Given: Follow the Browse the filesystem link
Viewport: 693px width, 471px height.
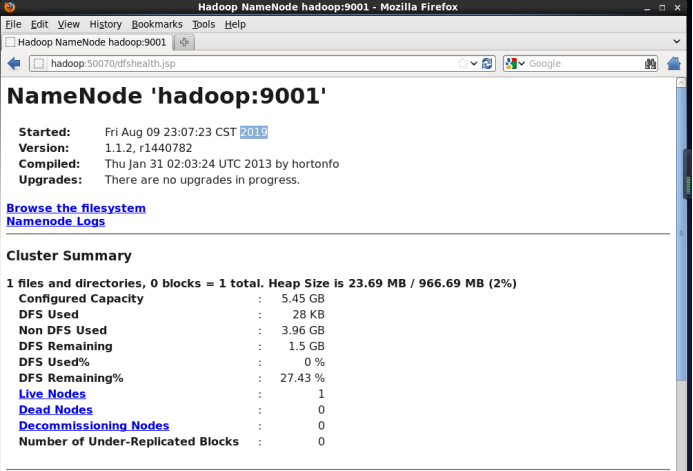Looking at the screenshot, I should click(76, 208).
